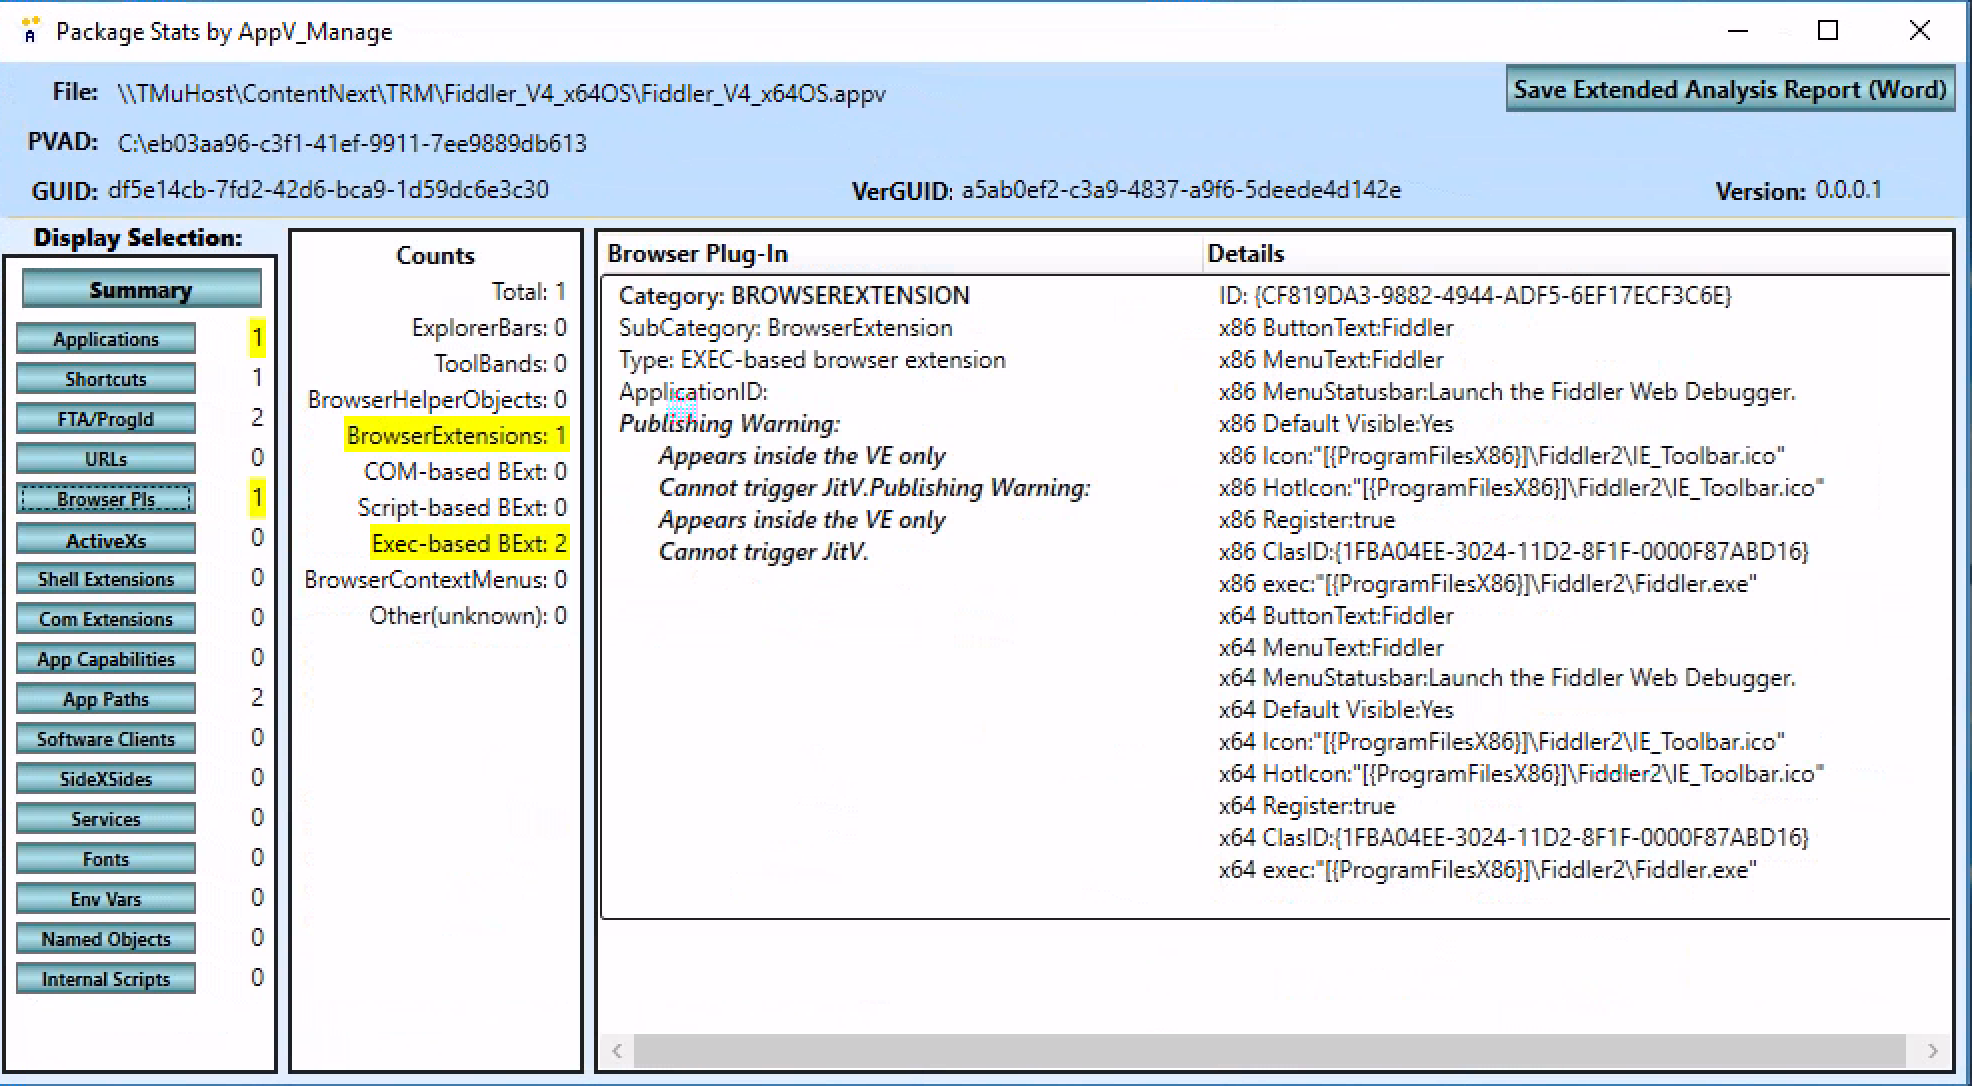Image resolution: width=1972 pixels, height=1086 pixels.
Task: Minimize the Package Stats window
Action: (x=1738, y=30)
